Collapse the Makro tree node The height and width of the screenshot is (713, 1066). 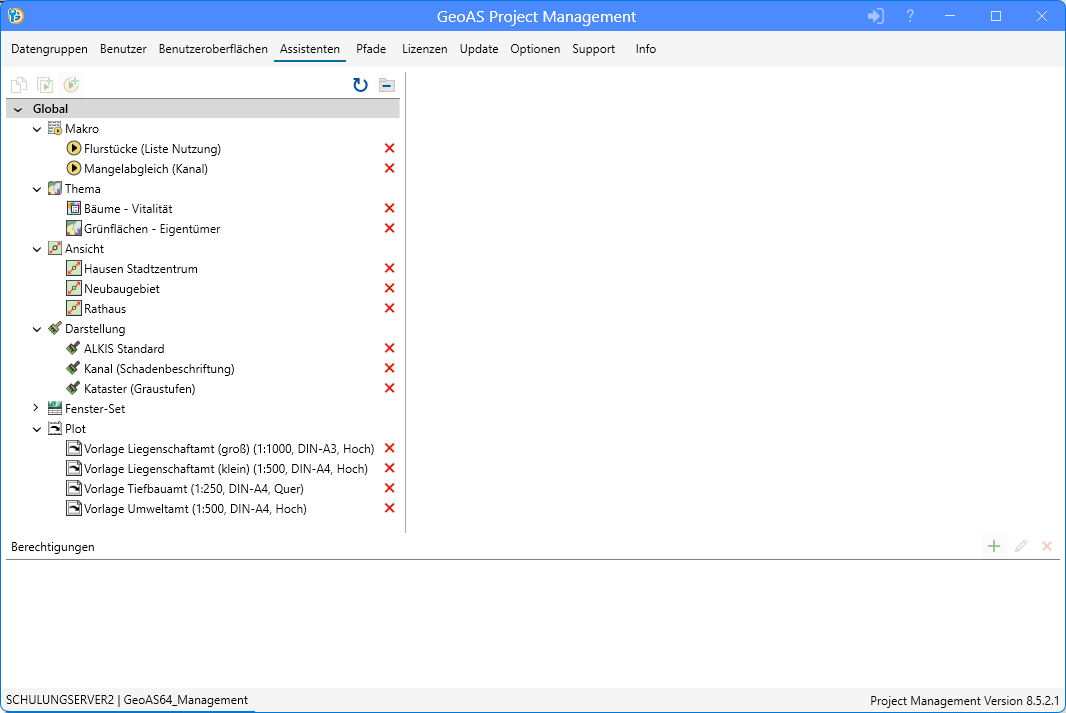[x=37, y=129]
